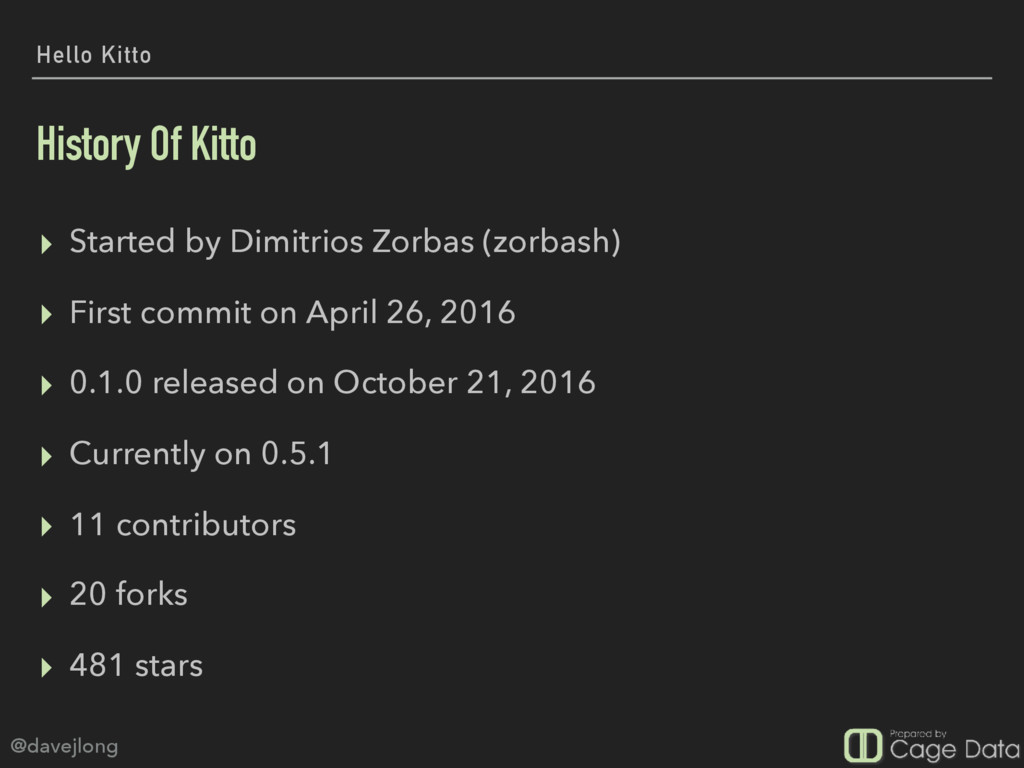Click the 'Currently on 0.5.1' text
Image resolution: width=1024 pixels, height=768 pixels.
tap(200, 454)
